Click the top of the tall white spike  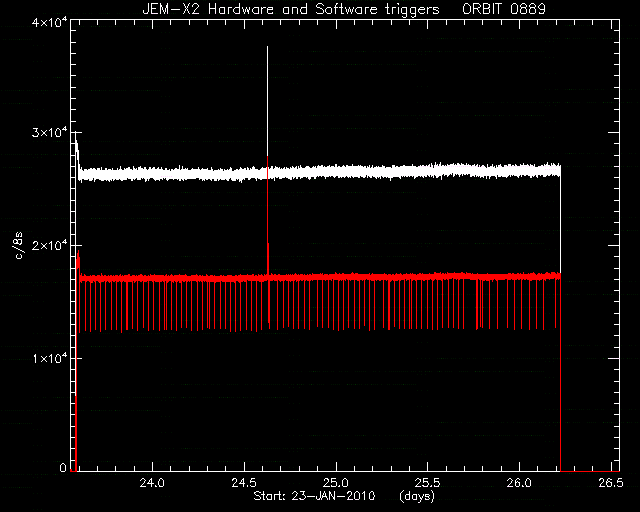coord(267,47)
